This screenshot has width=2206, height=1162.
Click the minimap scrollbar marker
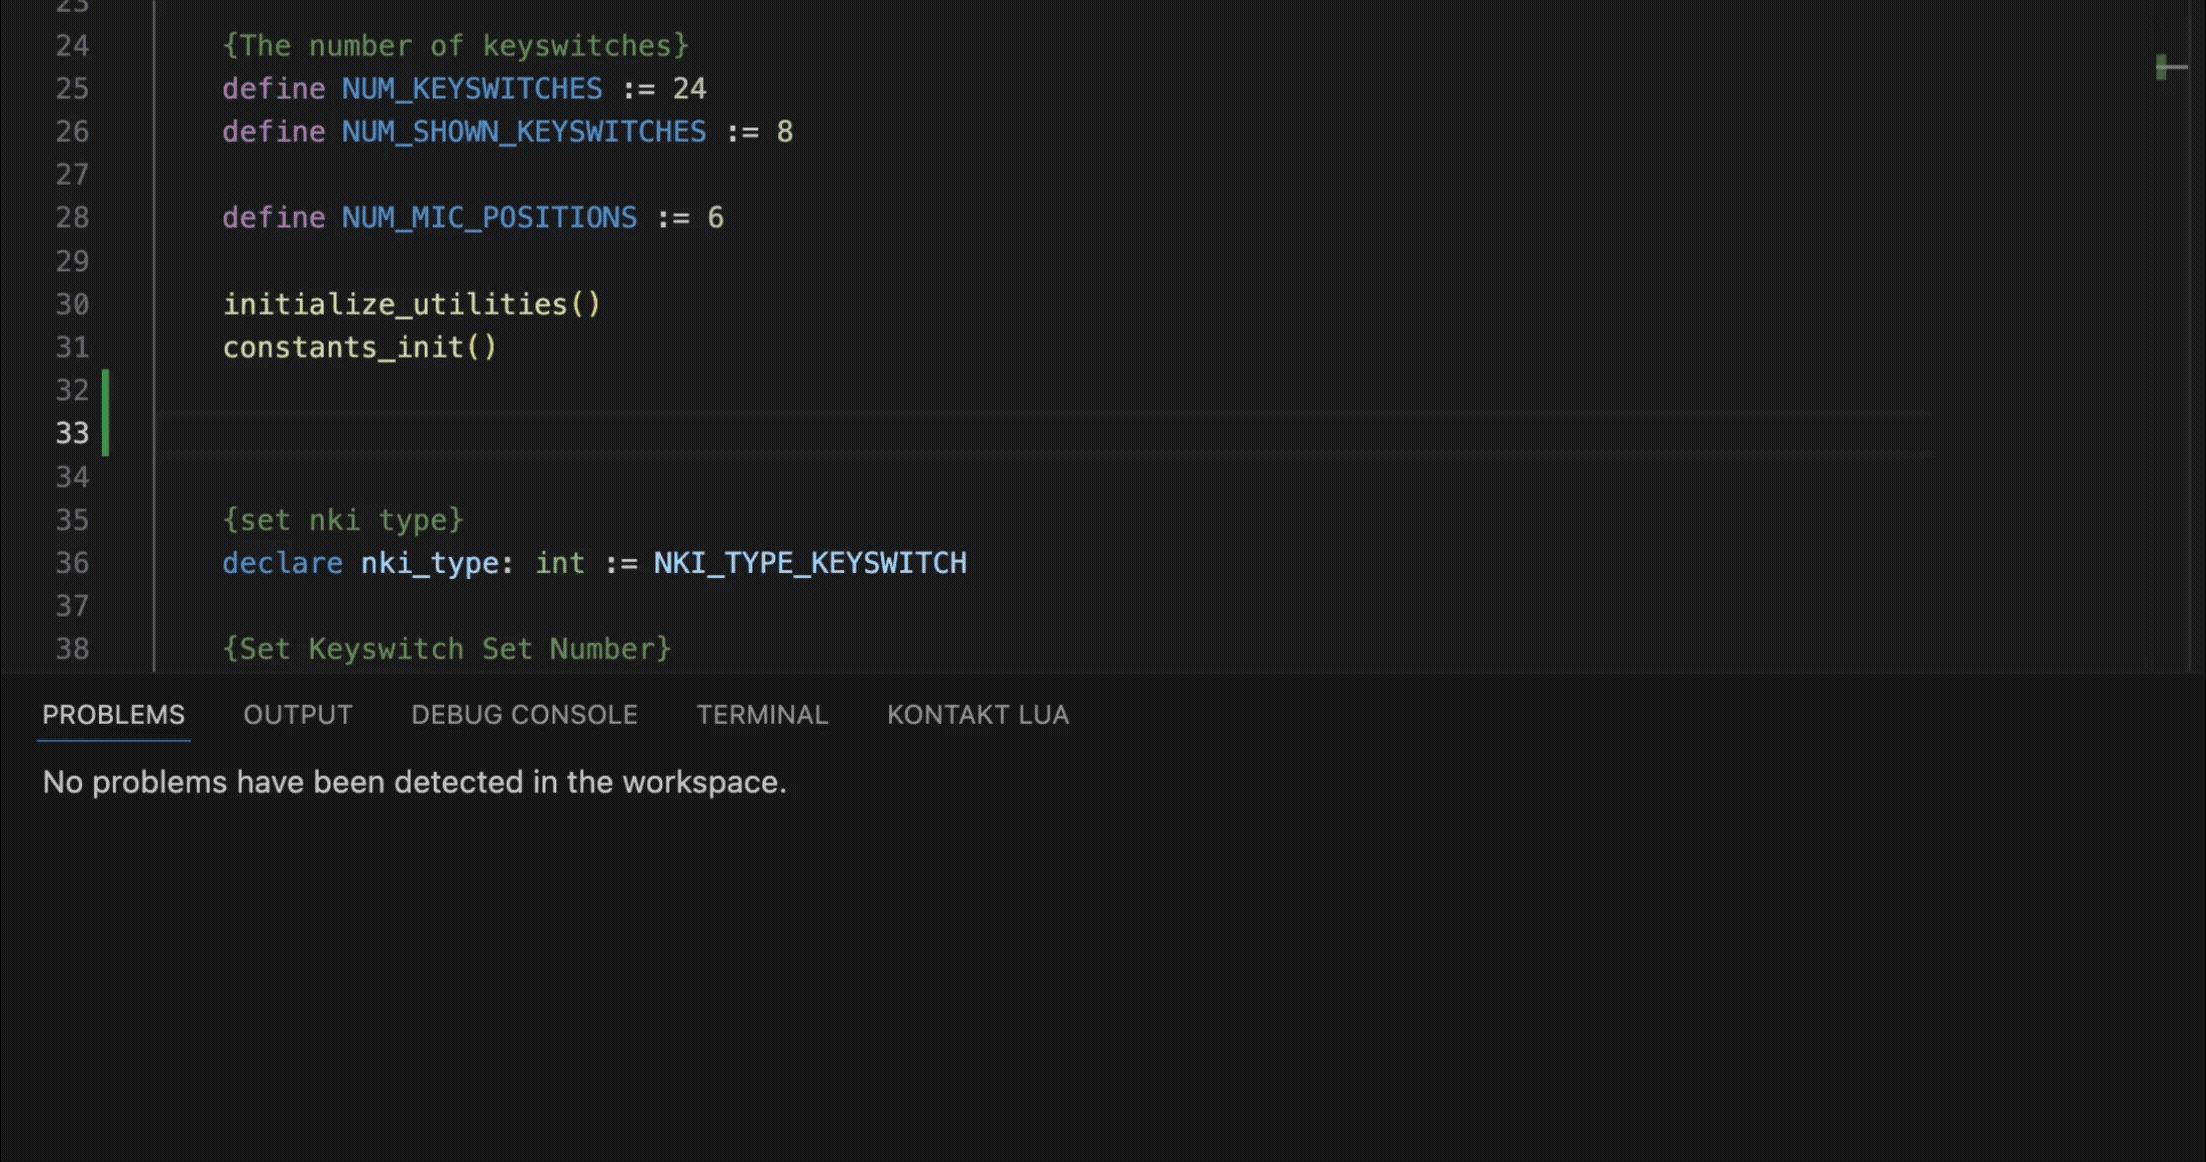point(2171,68)
